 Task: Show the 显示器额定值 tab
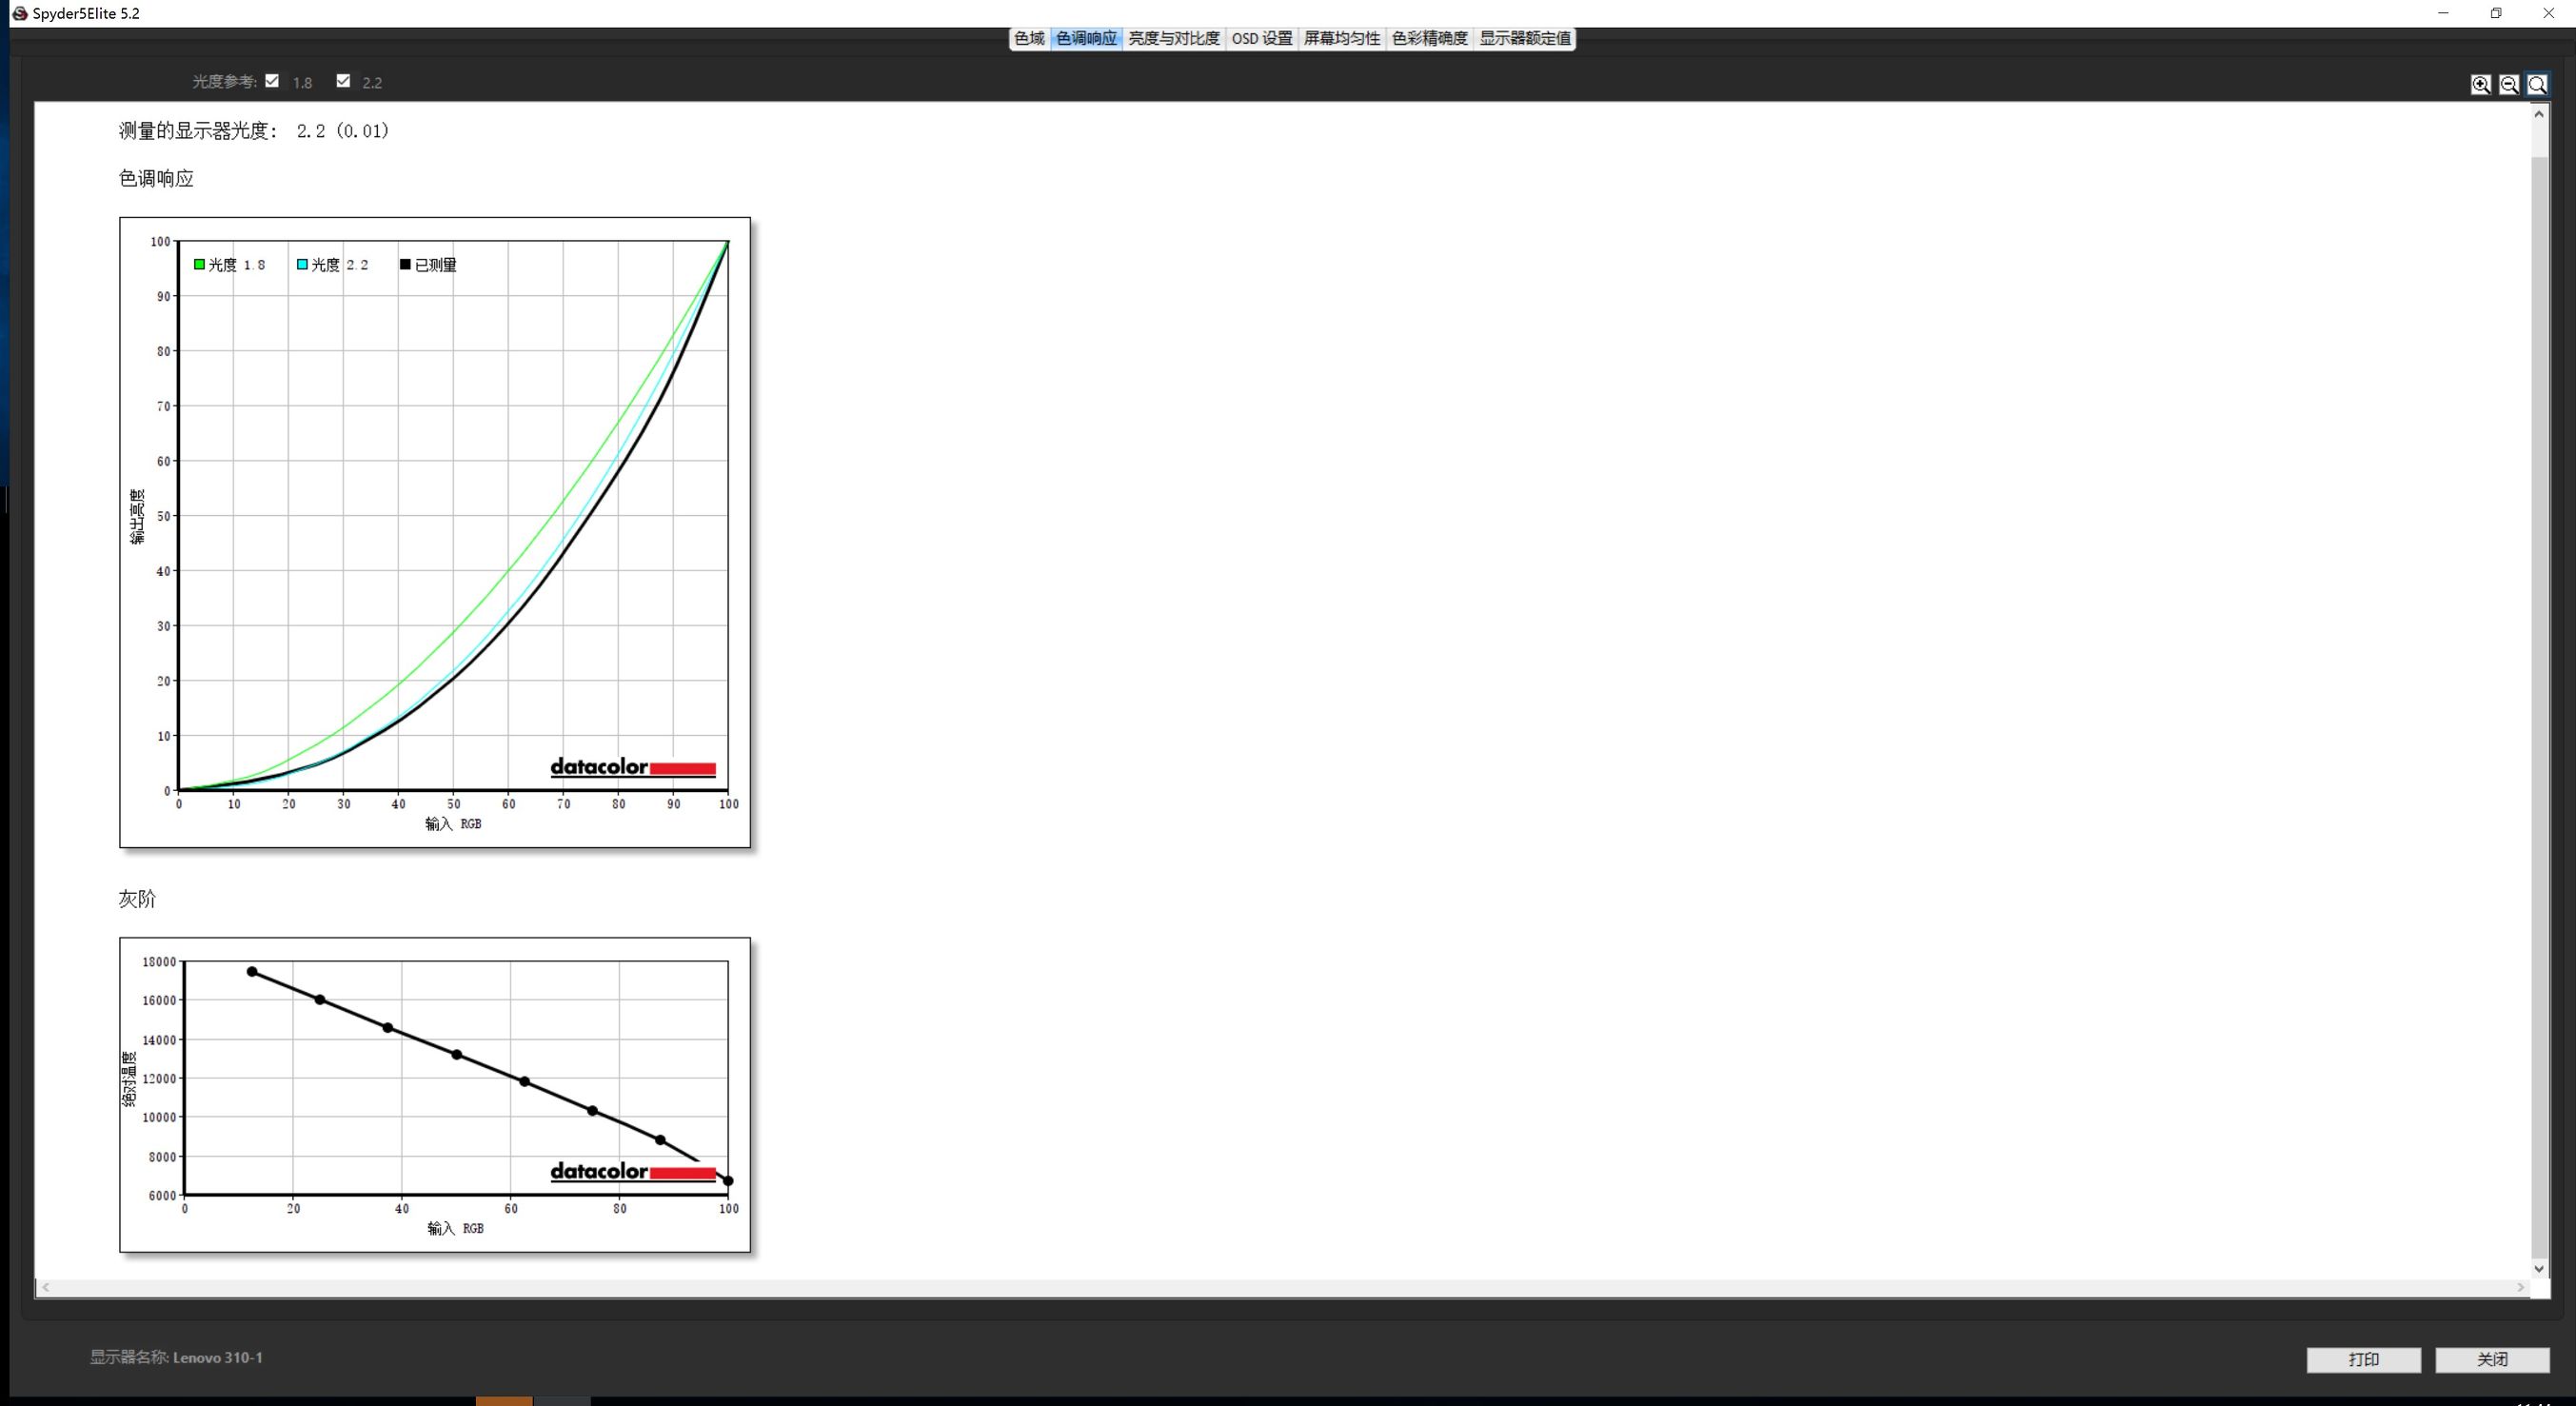pos(1524,38)
